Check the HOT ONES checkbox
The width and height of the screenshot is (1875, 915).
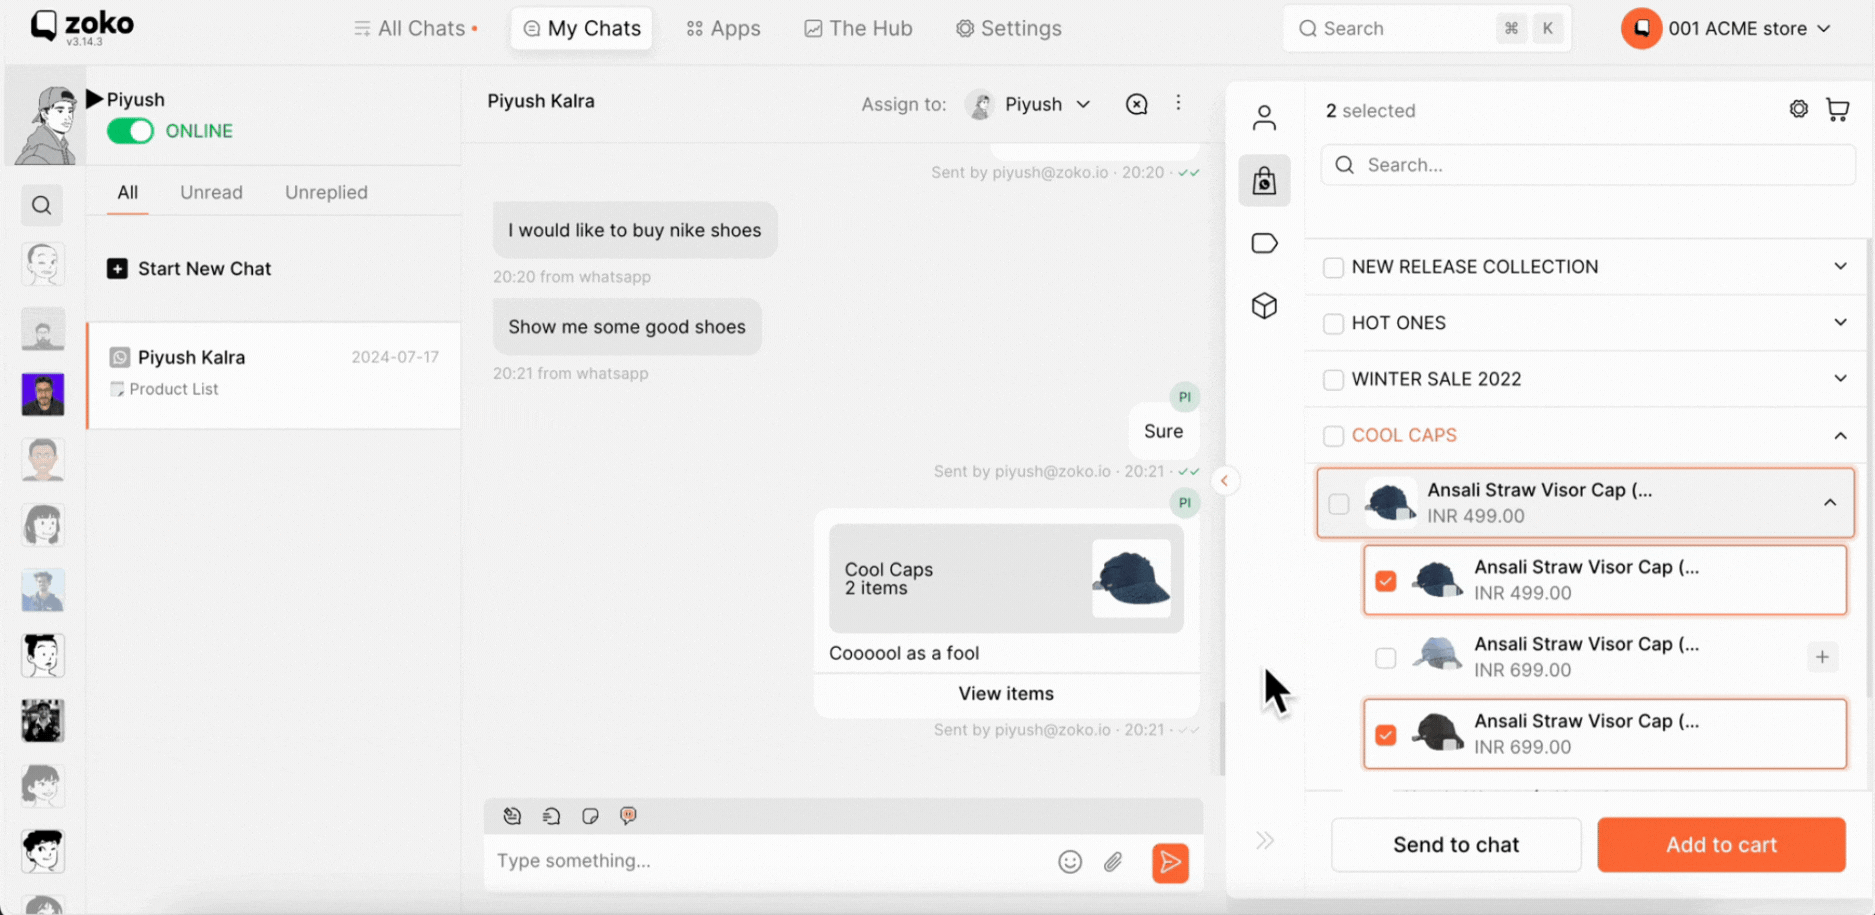point(1333,323)
